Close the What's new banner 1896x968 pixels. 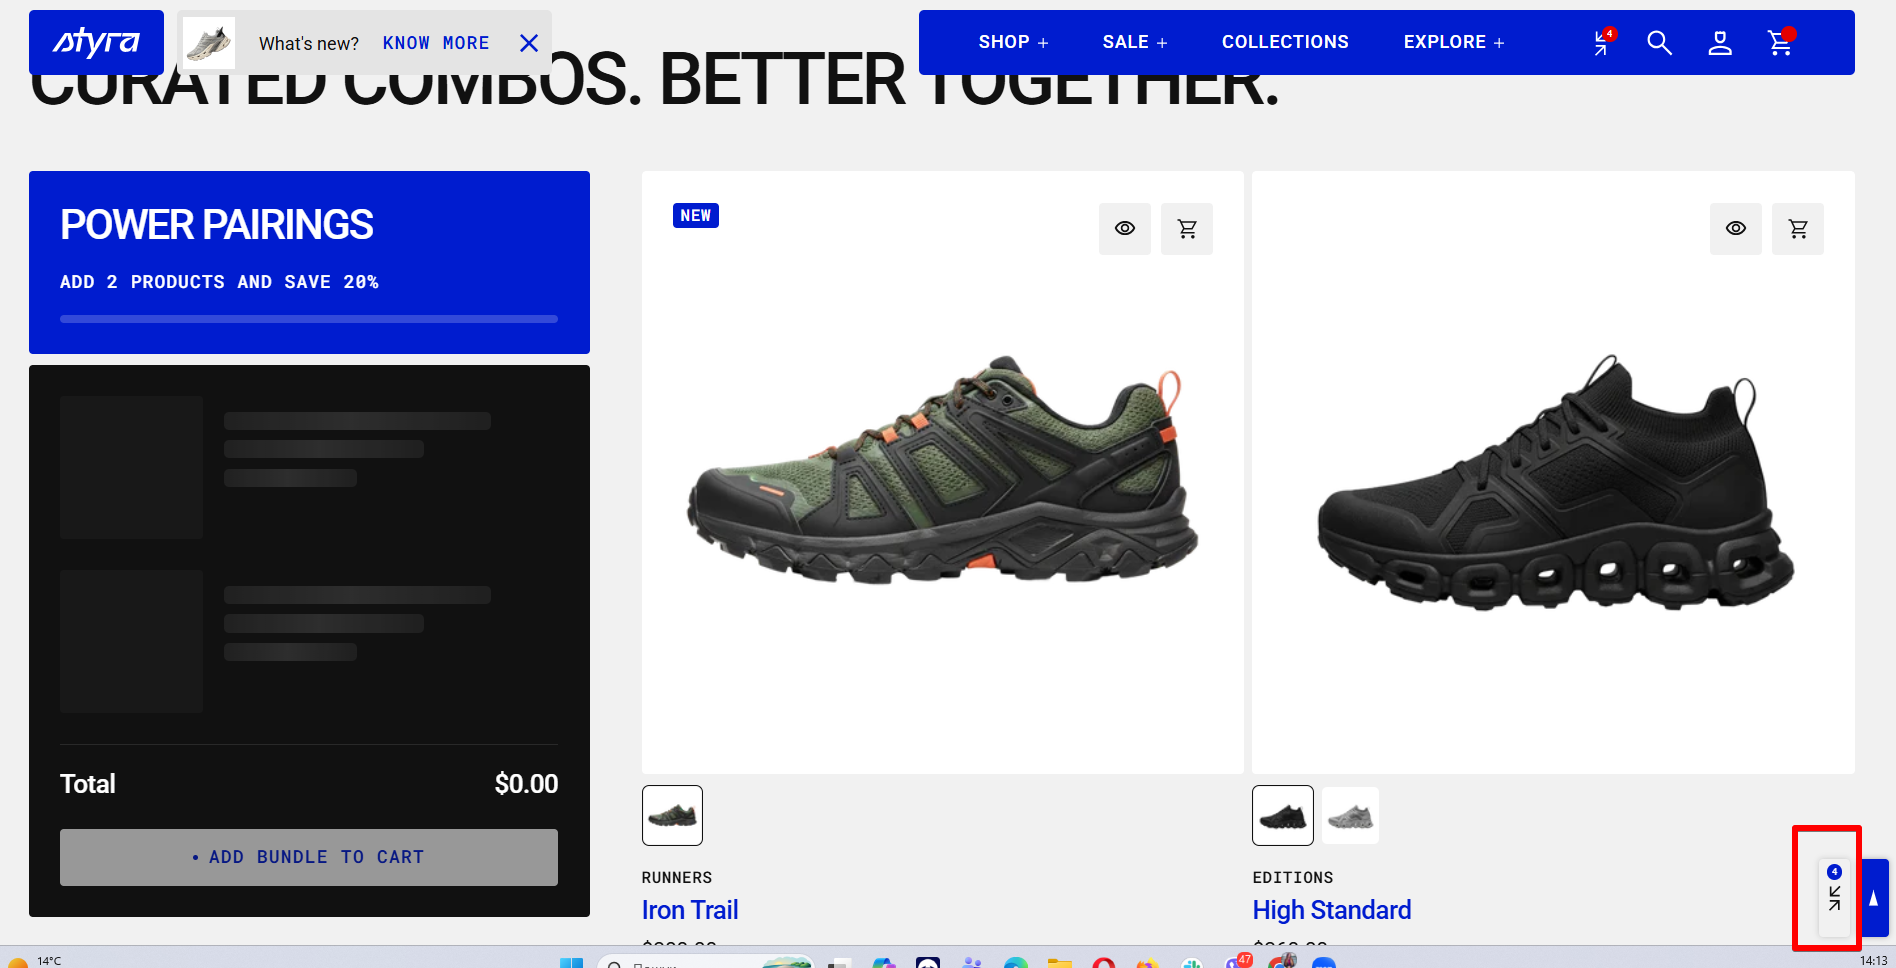tap(529, 43)
